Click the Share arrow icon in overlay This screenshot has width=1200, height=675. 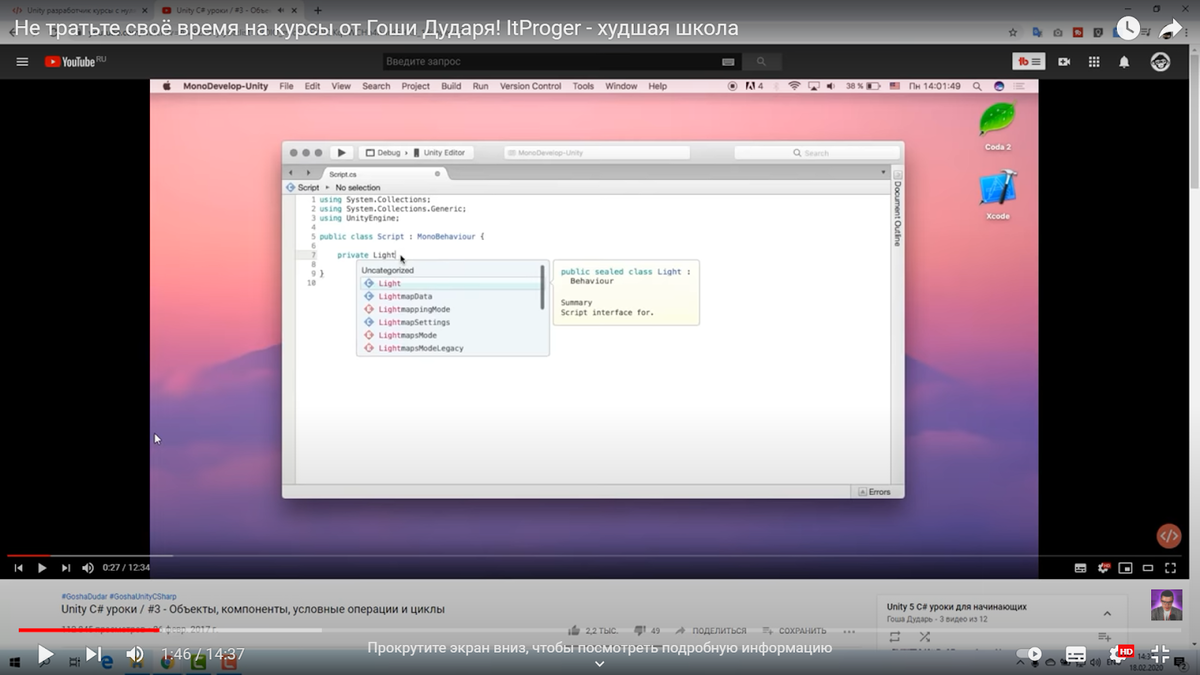click(1171, 28)
